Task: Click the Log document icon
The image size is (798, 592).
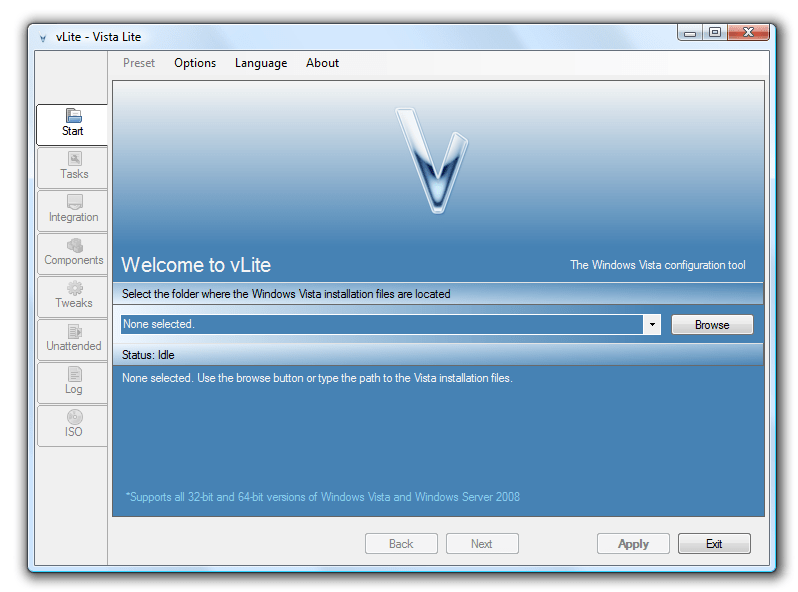Action: pos(74,374)
